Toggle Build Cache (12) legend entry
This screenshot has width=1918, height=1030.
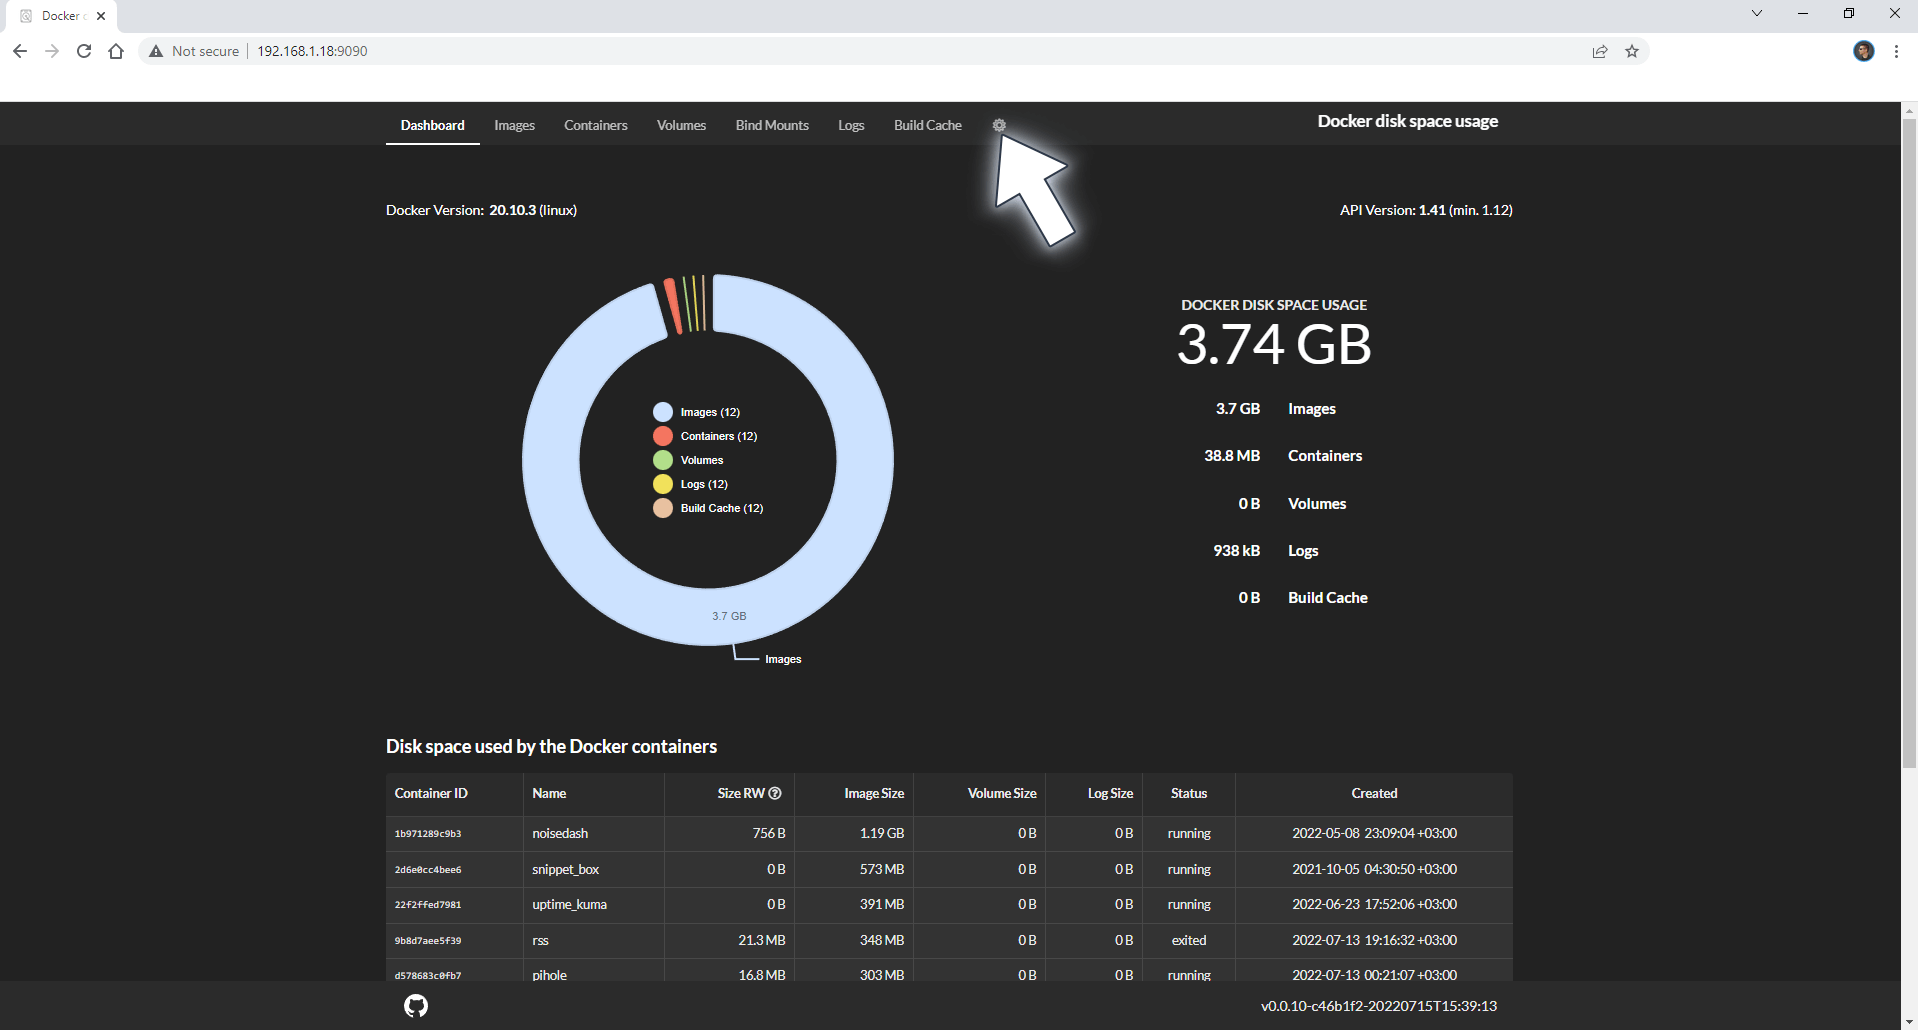(x=708, y=508)
